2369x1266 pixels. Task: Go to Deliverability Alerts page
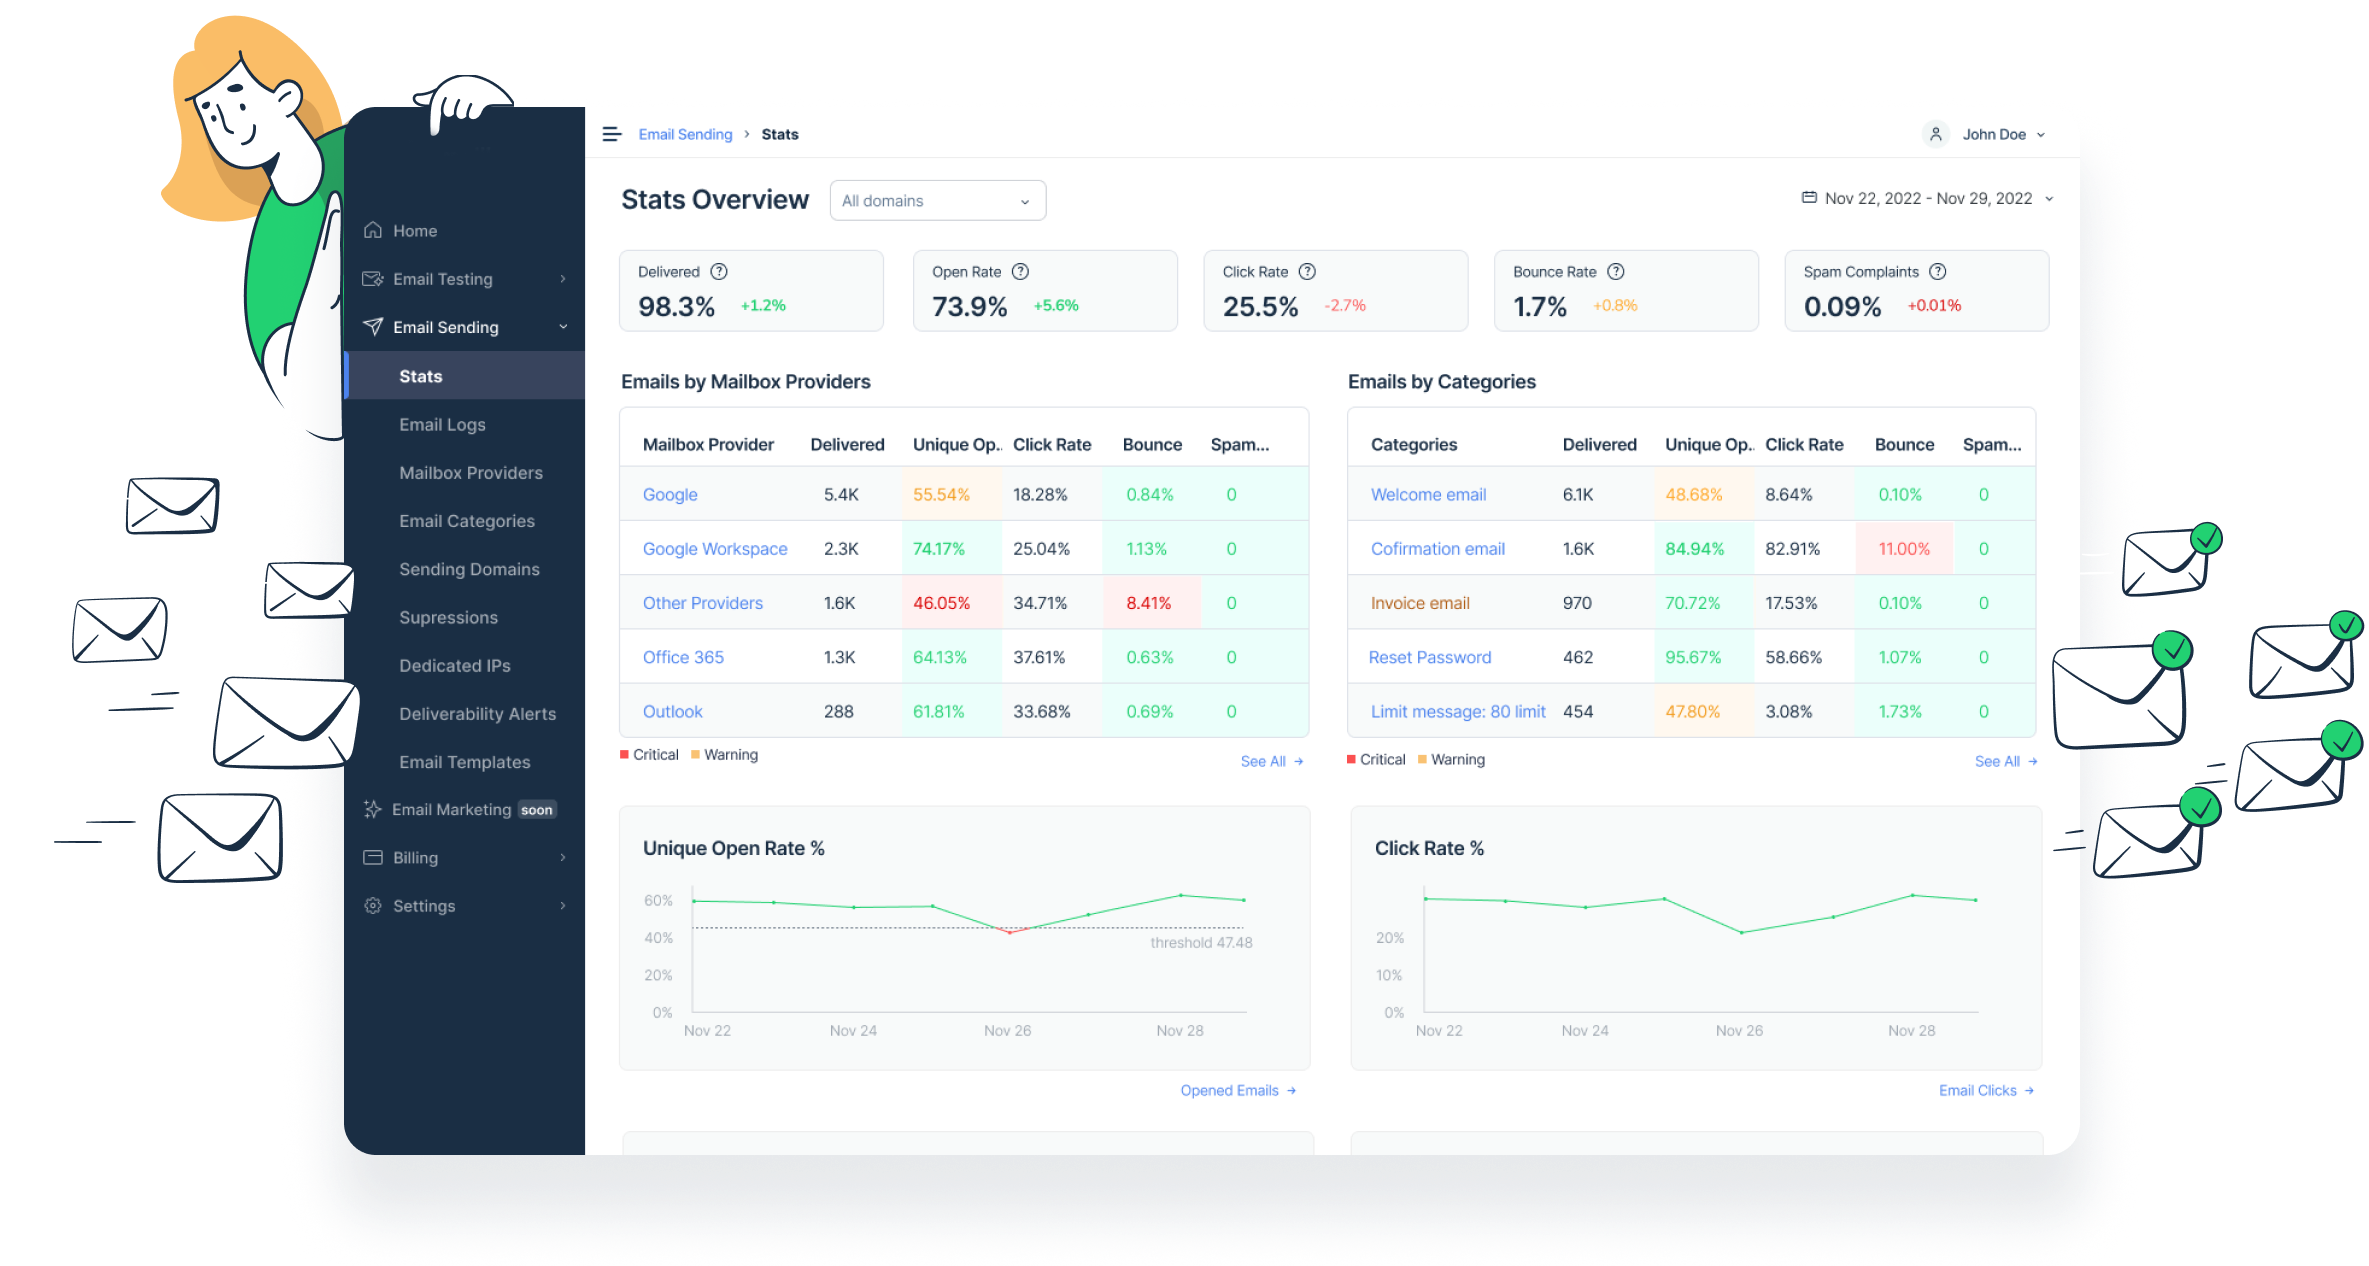(477, 714)
